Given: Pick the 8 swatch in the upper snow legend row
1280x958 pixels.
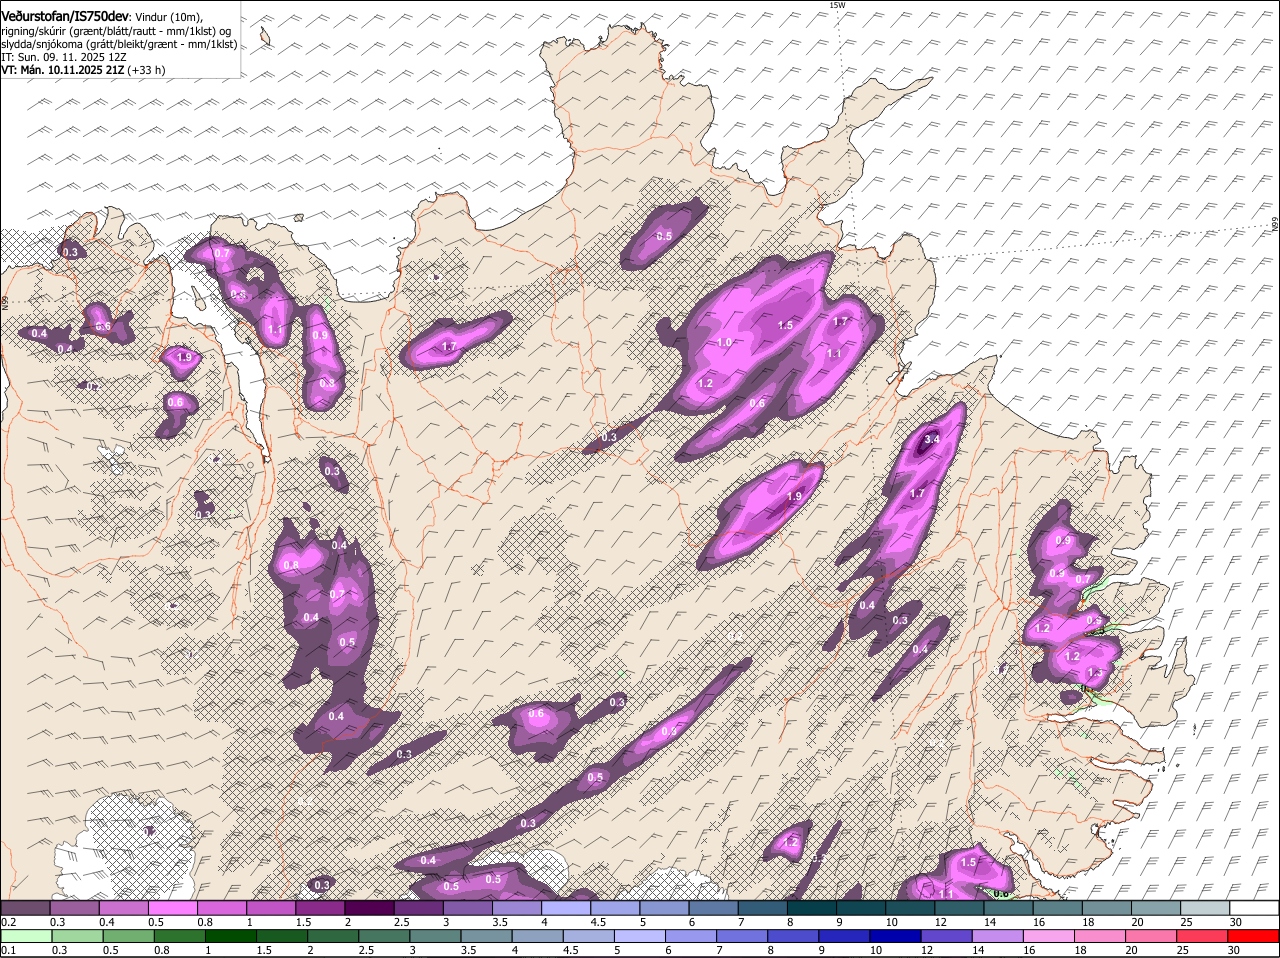Looking at the screenshot, I should pyautogui.click(x=811, y=907).
